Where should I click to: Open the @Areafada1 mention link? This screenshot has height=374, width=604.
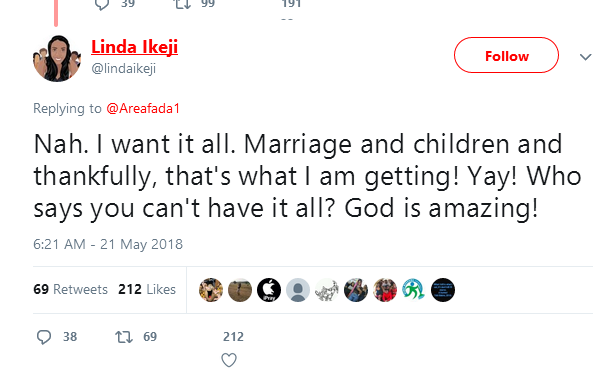[x=143, y=109]
